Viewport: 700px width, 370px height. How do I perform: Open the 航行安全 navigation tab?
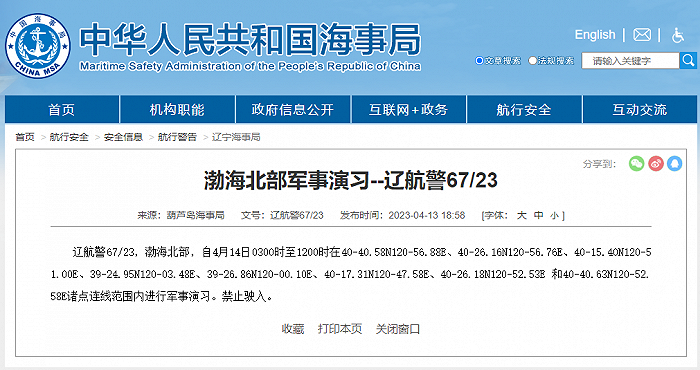click(524, 109)
